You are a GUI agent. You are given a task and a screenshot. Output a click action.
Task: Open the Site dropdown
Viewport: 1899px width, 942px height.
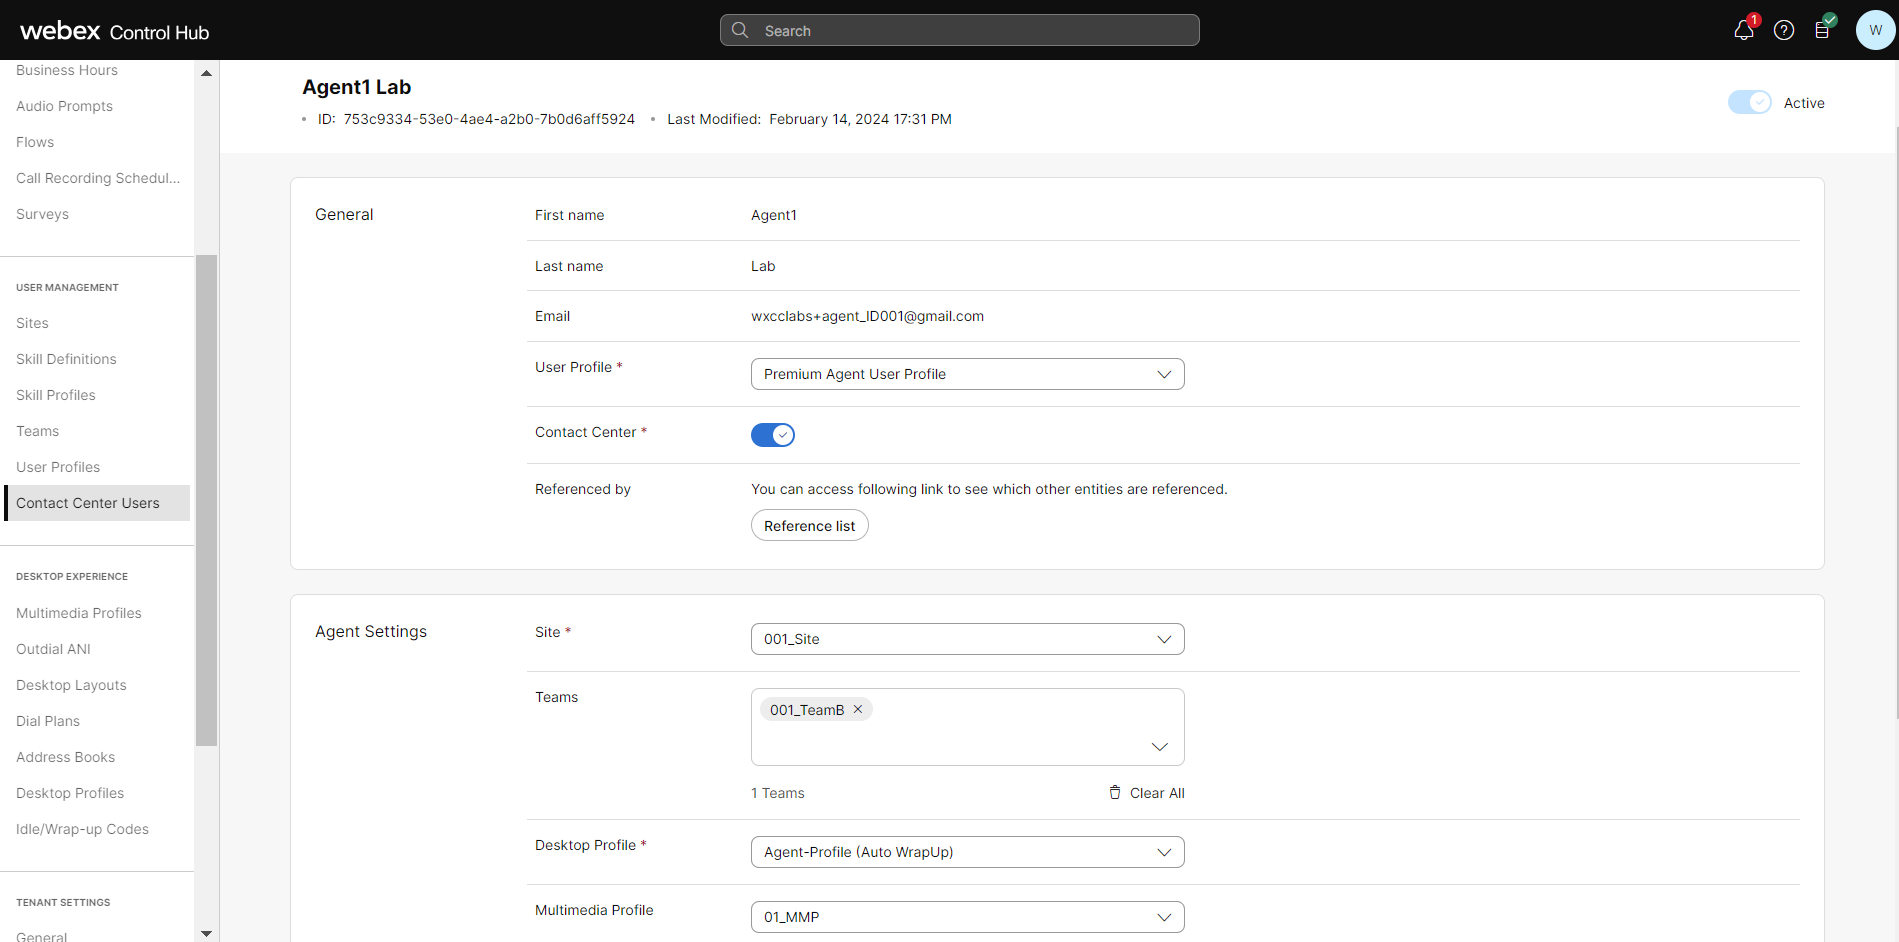click(968, 639)
